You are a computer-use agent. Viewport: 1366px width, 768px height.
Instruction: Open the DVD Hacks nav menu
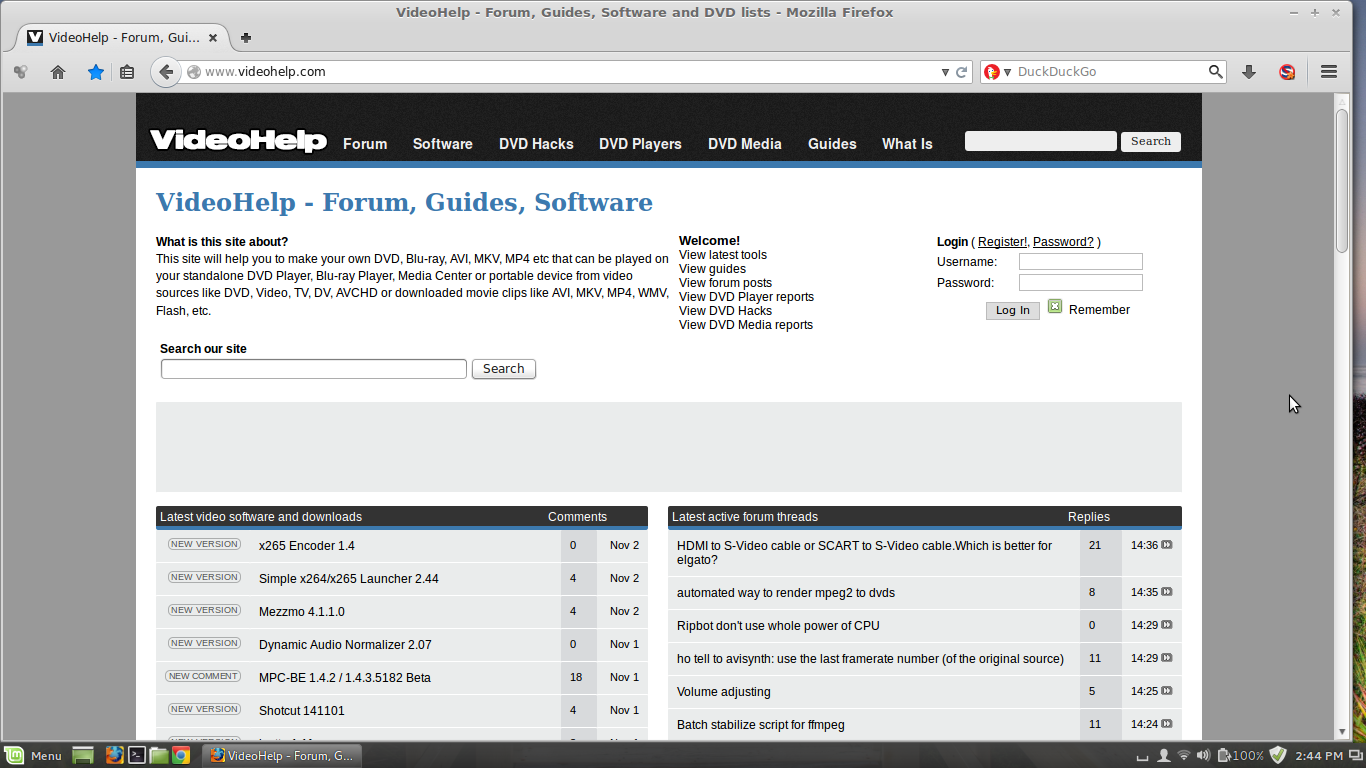(536, 144)
